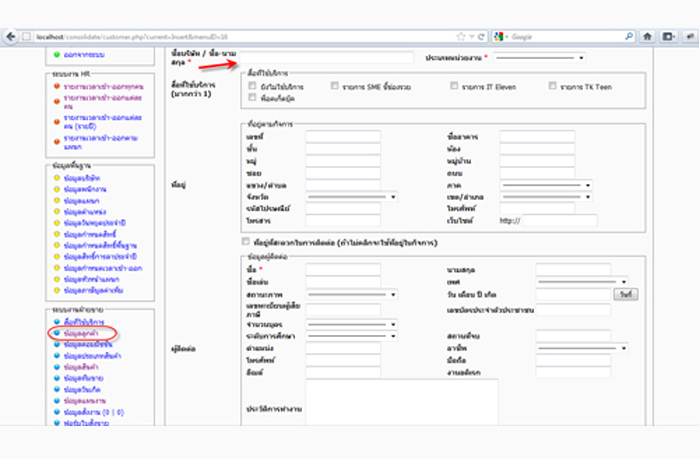The width and height of the screenshot is (700, 459).
Task: Open the ข้อมูลตำแหน่ง position data link
Action: (x=85, y=212)
